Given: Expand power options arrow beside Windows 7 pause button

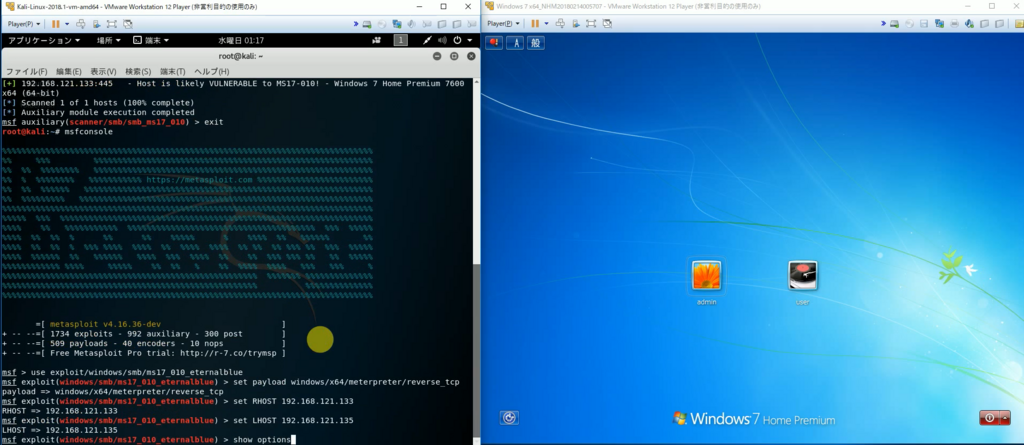Looking at the screenshot, I should [546, 24].
